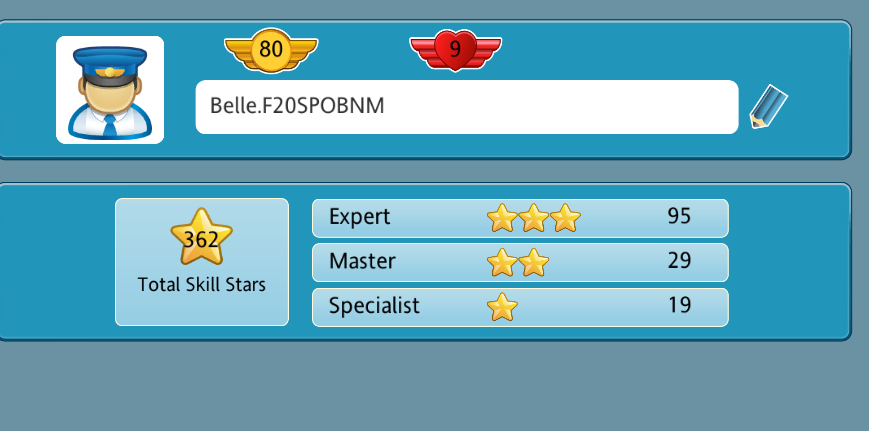The image size is (869, 431).
Task: Click the pencil edit name icon
Action: (768, 106)
